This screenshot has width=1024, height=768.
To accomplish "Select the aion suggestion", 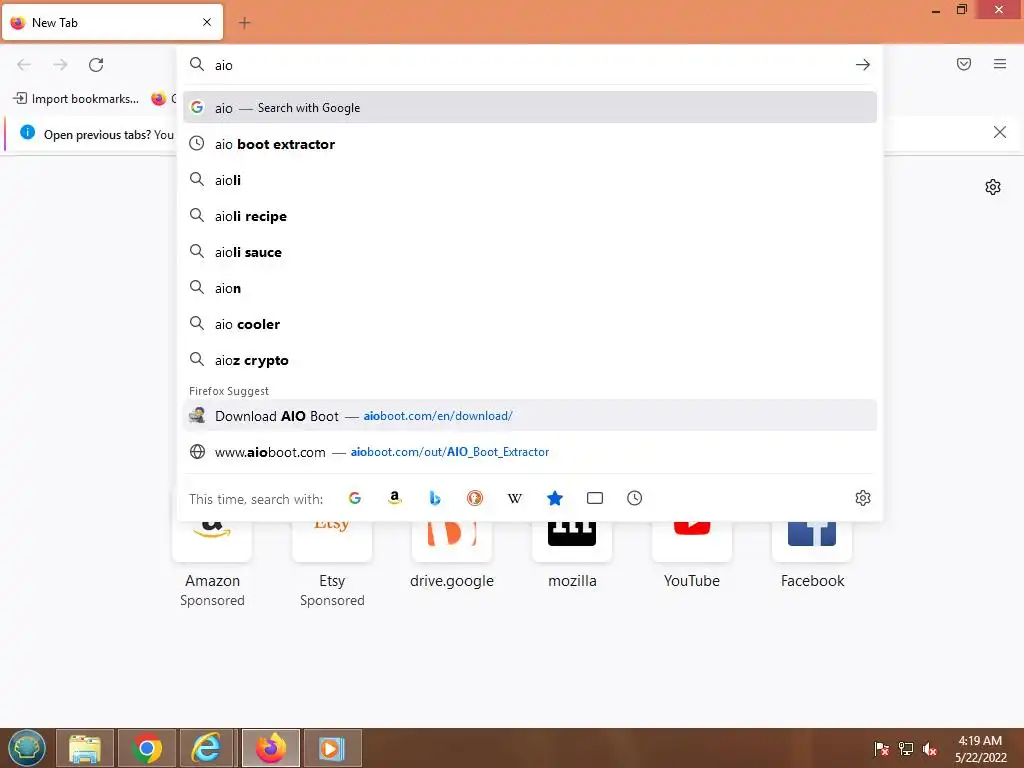I will (530, 288).
